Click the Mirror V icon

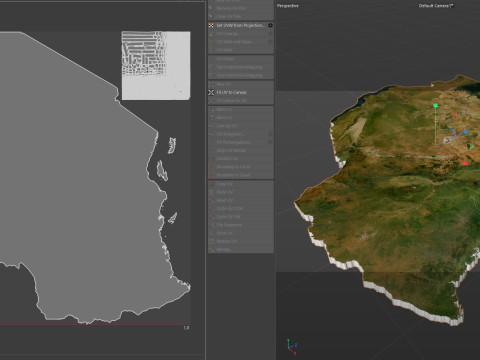(x=211, y=118)
